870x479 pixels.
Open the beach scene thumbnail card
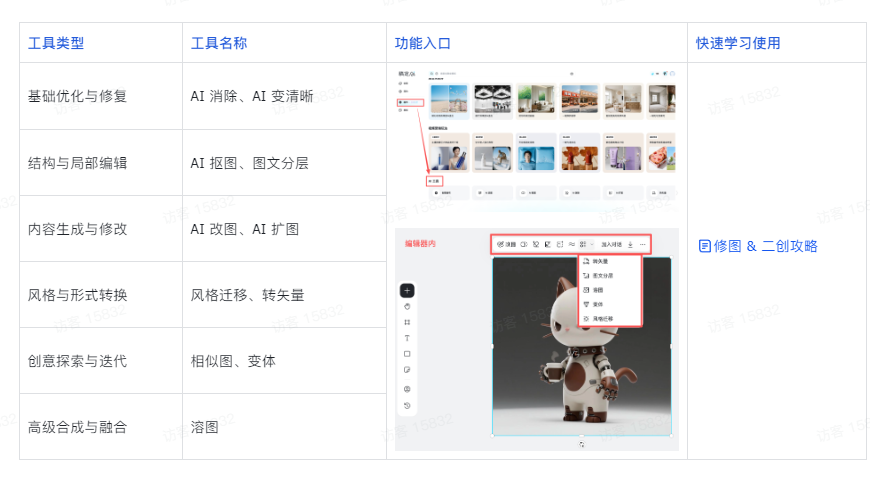point(449,101)
